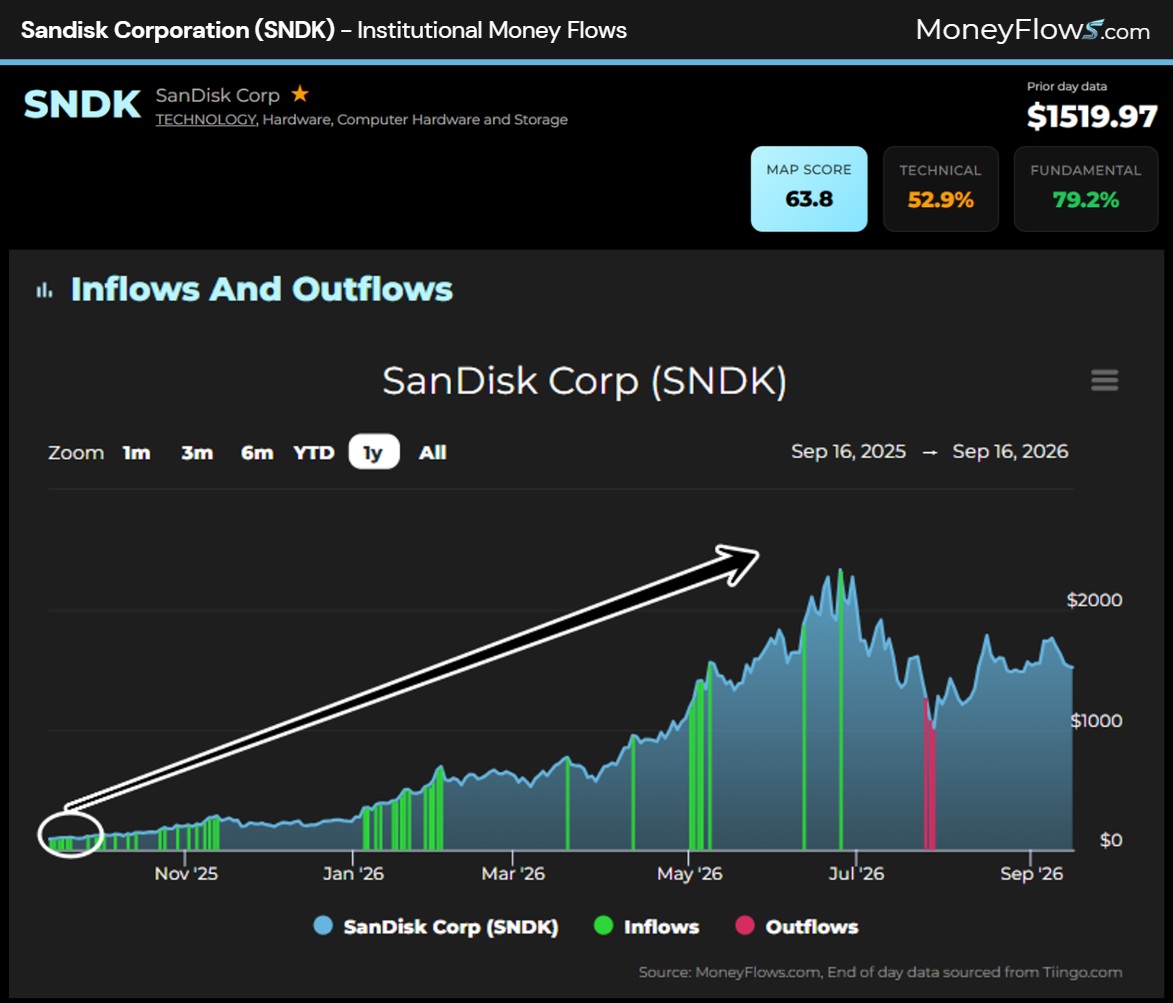
Task: Click the Source: MoneyFlows.com credit text
Action: click(880, 972)
